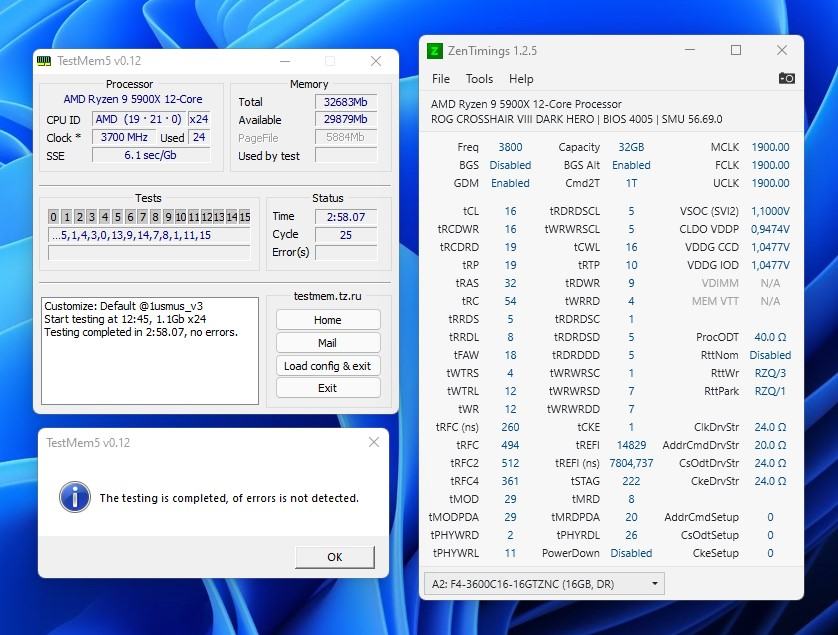Click the Time field showing 2:58.07
The width and height of the screenshot is (838, 635).
tap(346, 216)
